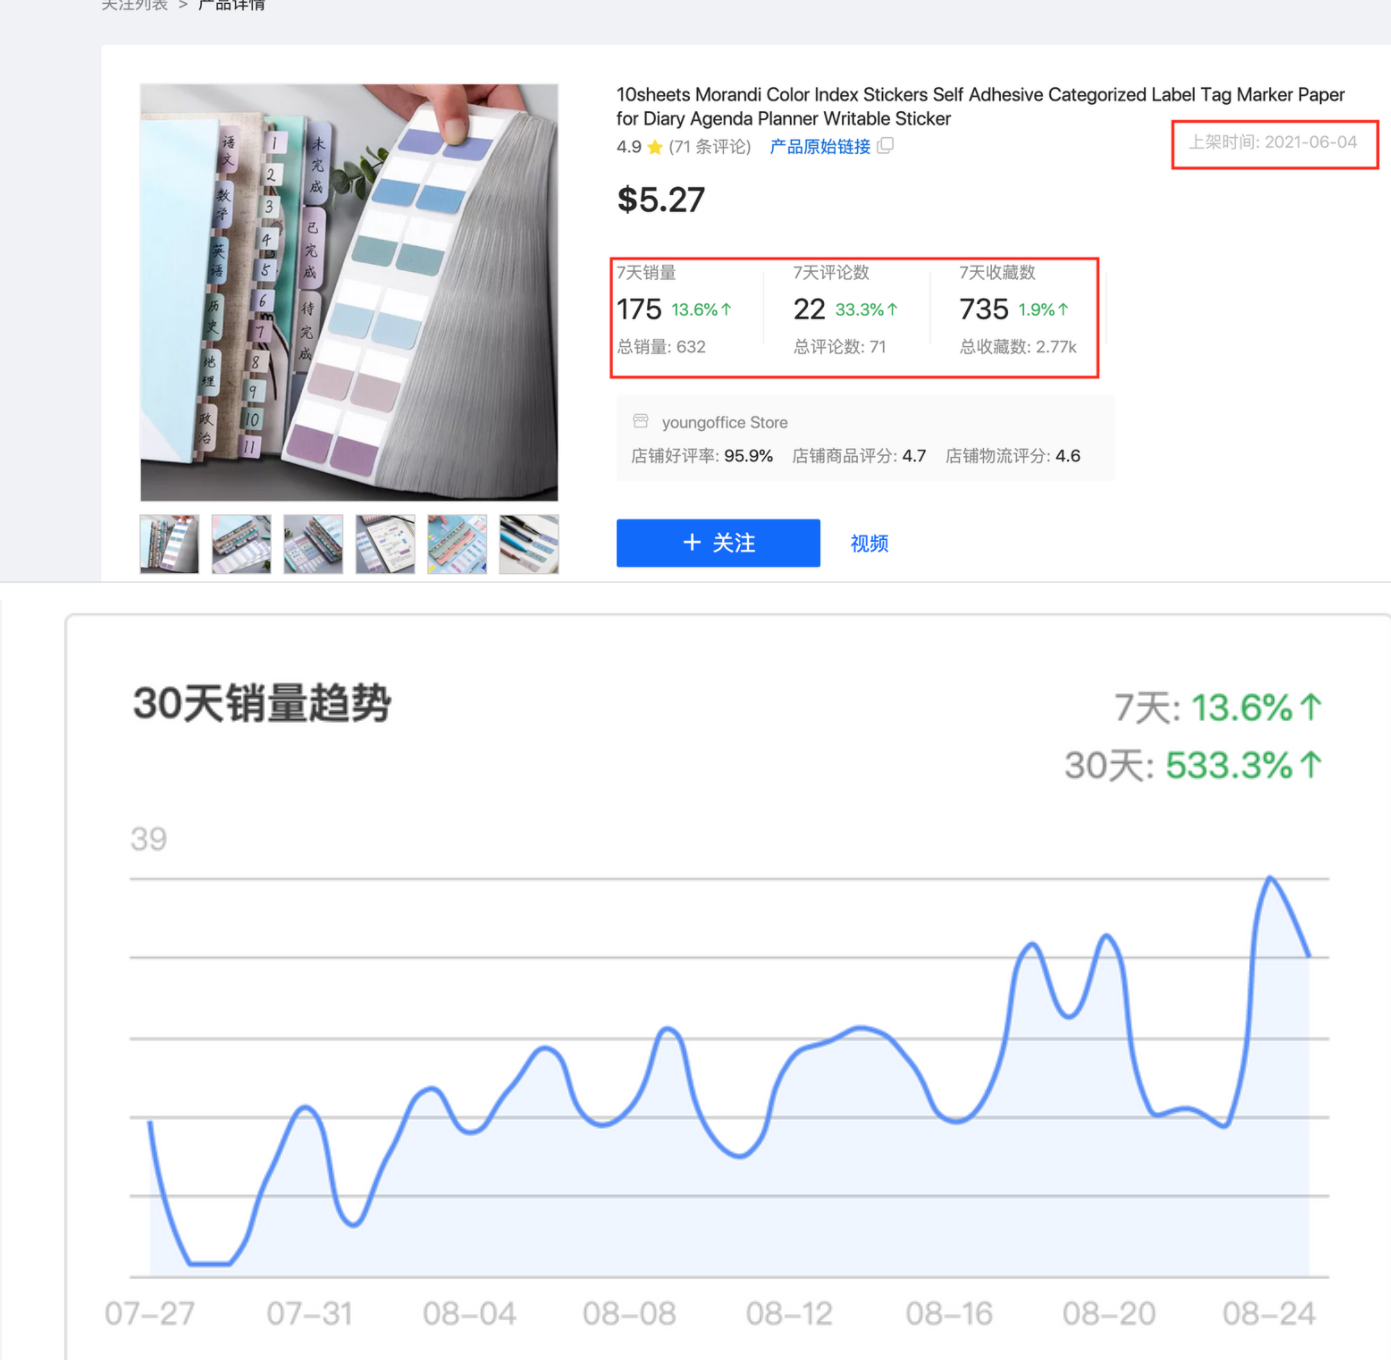Open 关注列表 from the breadcrumb
This screenshot has height=1362, width=1391.
pos(134,6)
